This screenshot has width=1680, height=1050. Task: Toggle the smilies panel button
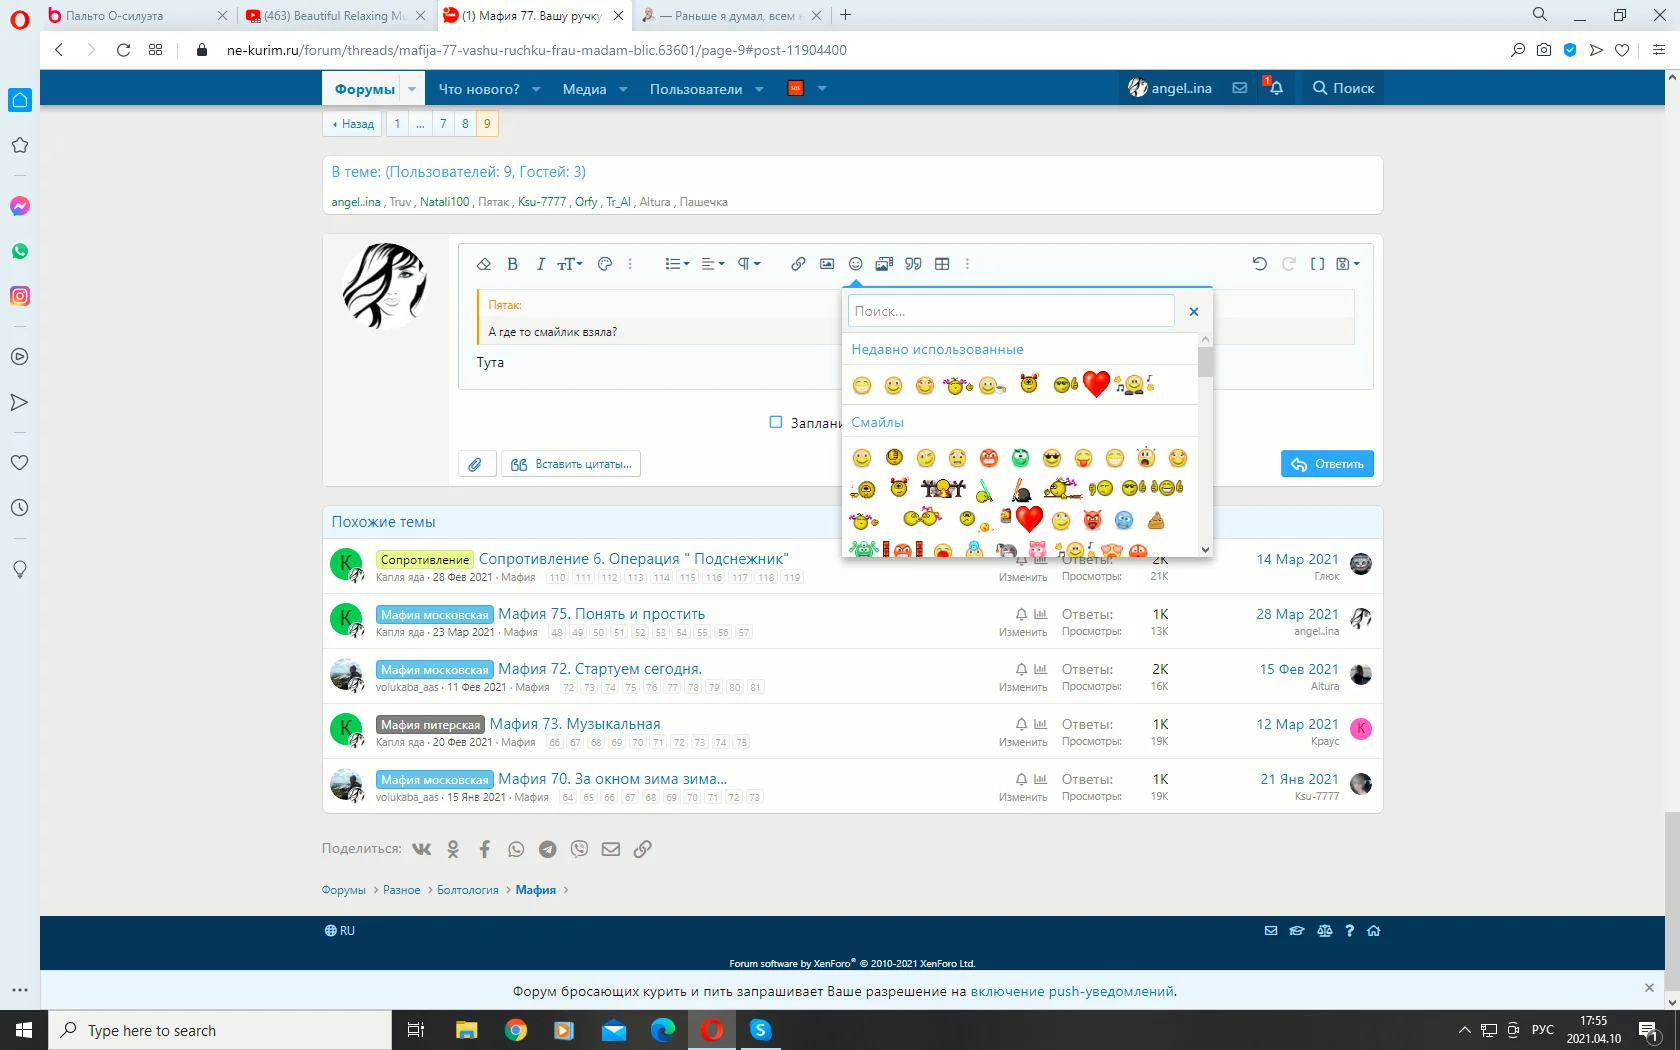[856, 264]
